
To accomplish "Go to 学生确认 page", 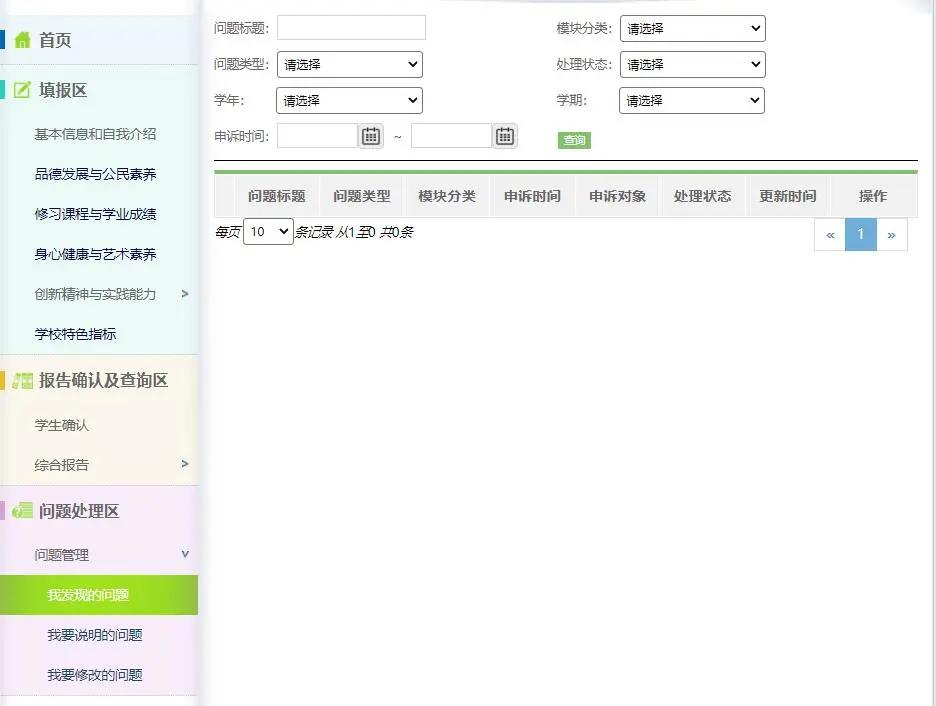I will pyautogui.click(x=60, y=424).
